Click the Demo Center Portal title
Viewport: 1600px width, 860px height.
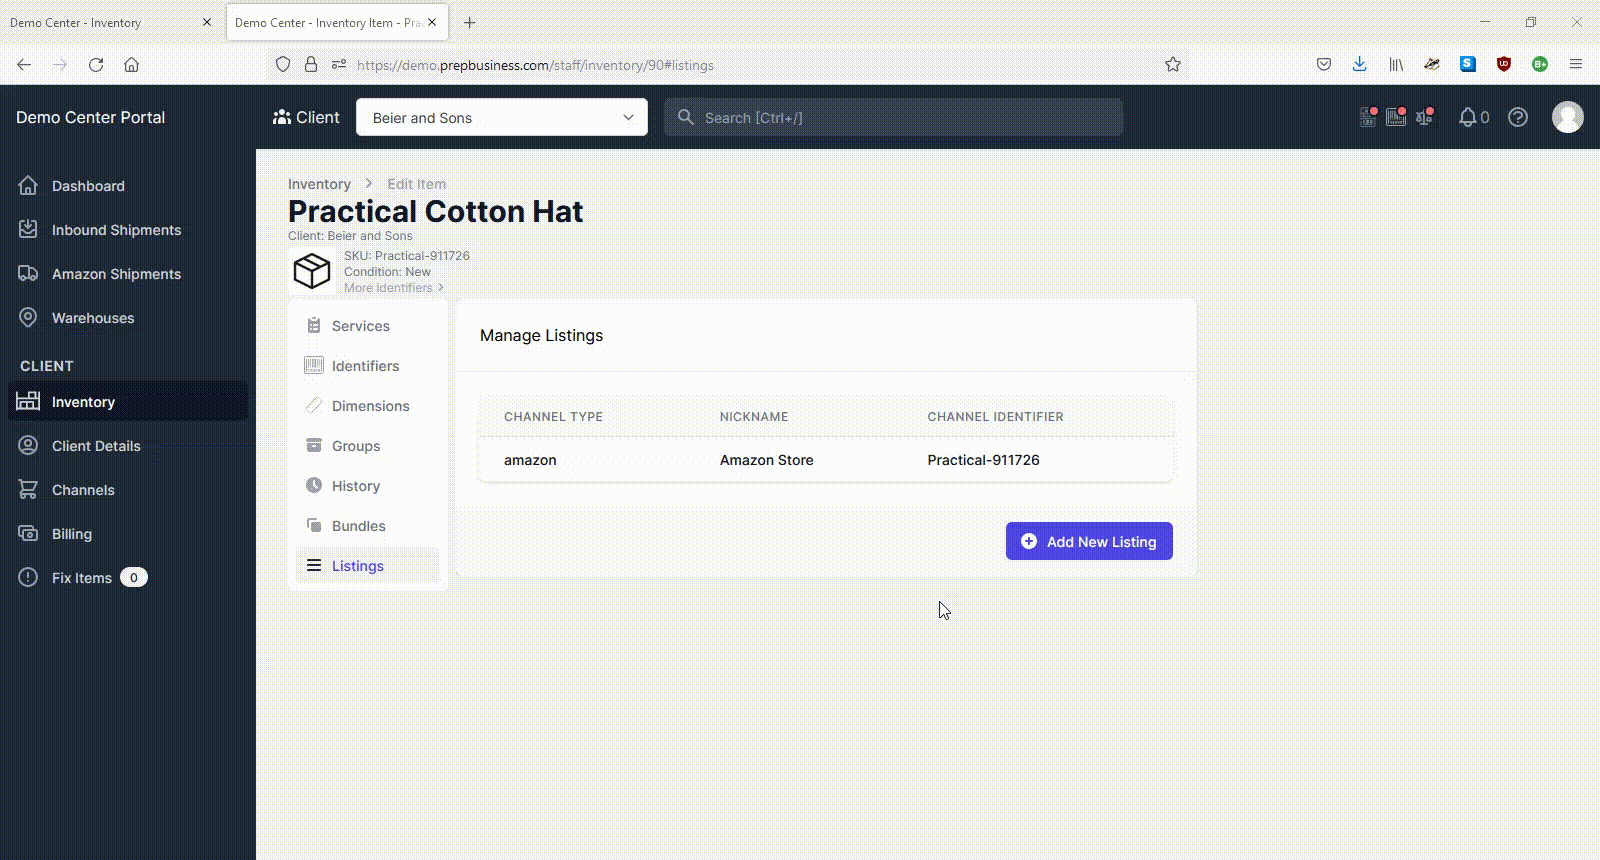coord(90,117)
